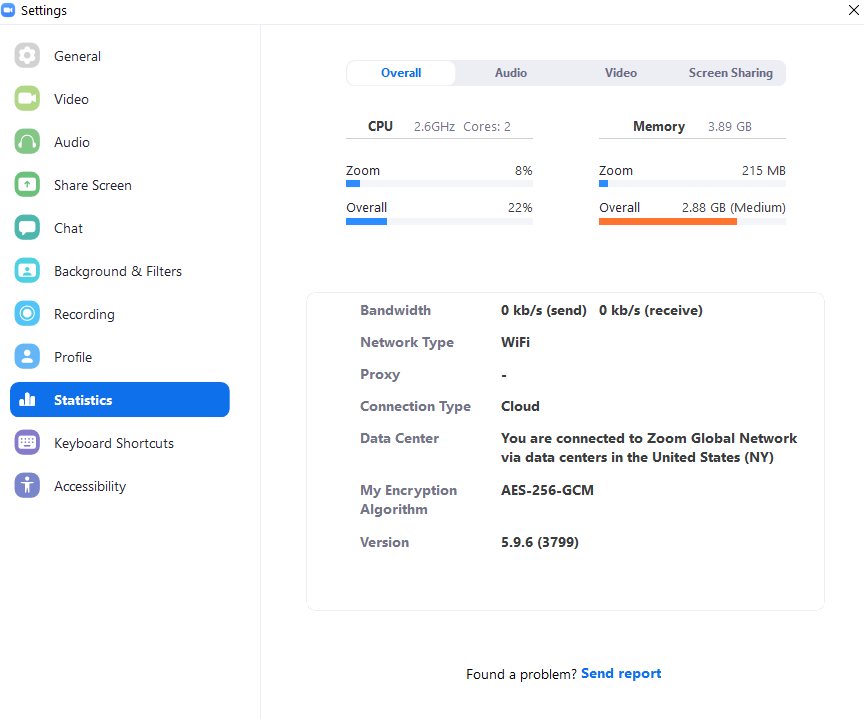This screenshot has height=719, width=864.
Task: Select the Recording icon in sidebar
Action: pyautogui.click(x=27, y=314)
